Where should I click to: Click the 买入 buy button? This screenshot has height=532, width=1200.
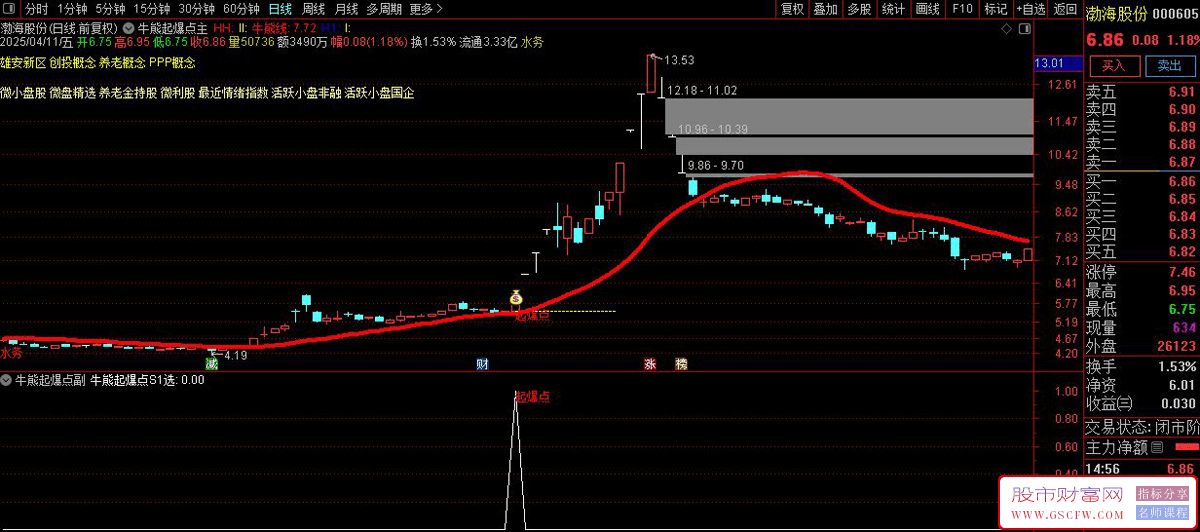pyautogui.click(x=1114, y=66)
